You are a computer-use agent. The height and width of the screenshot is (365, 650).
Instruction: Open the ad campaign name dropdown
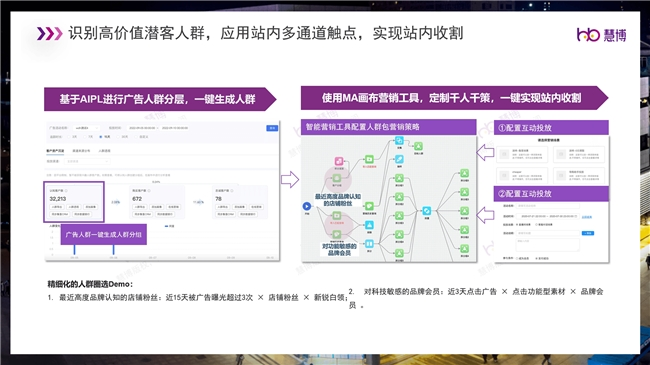86,128
